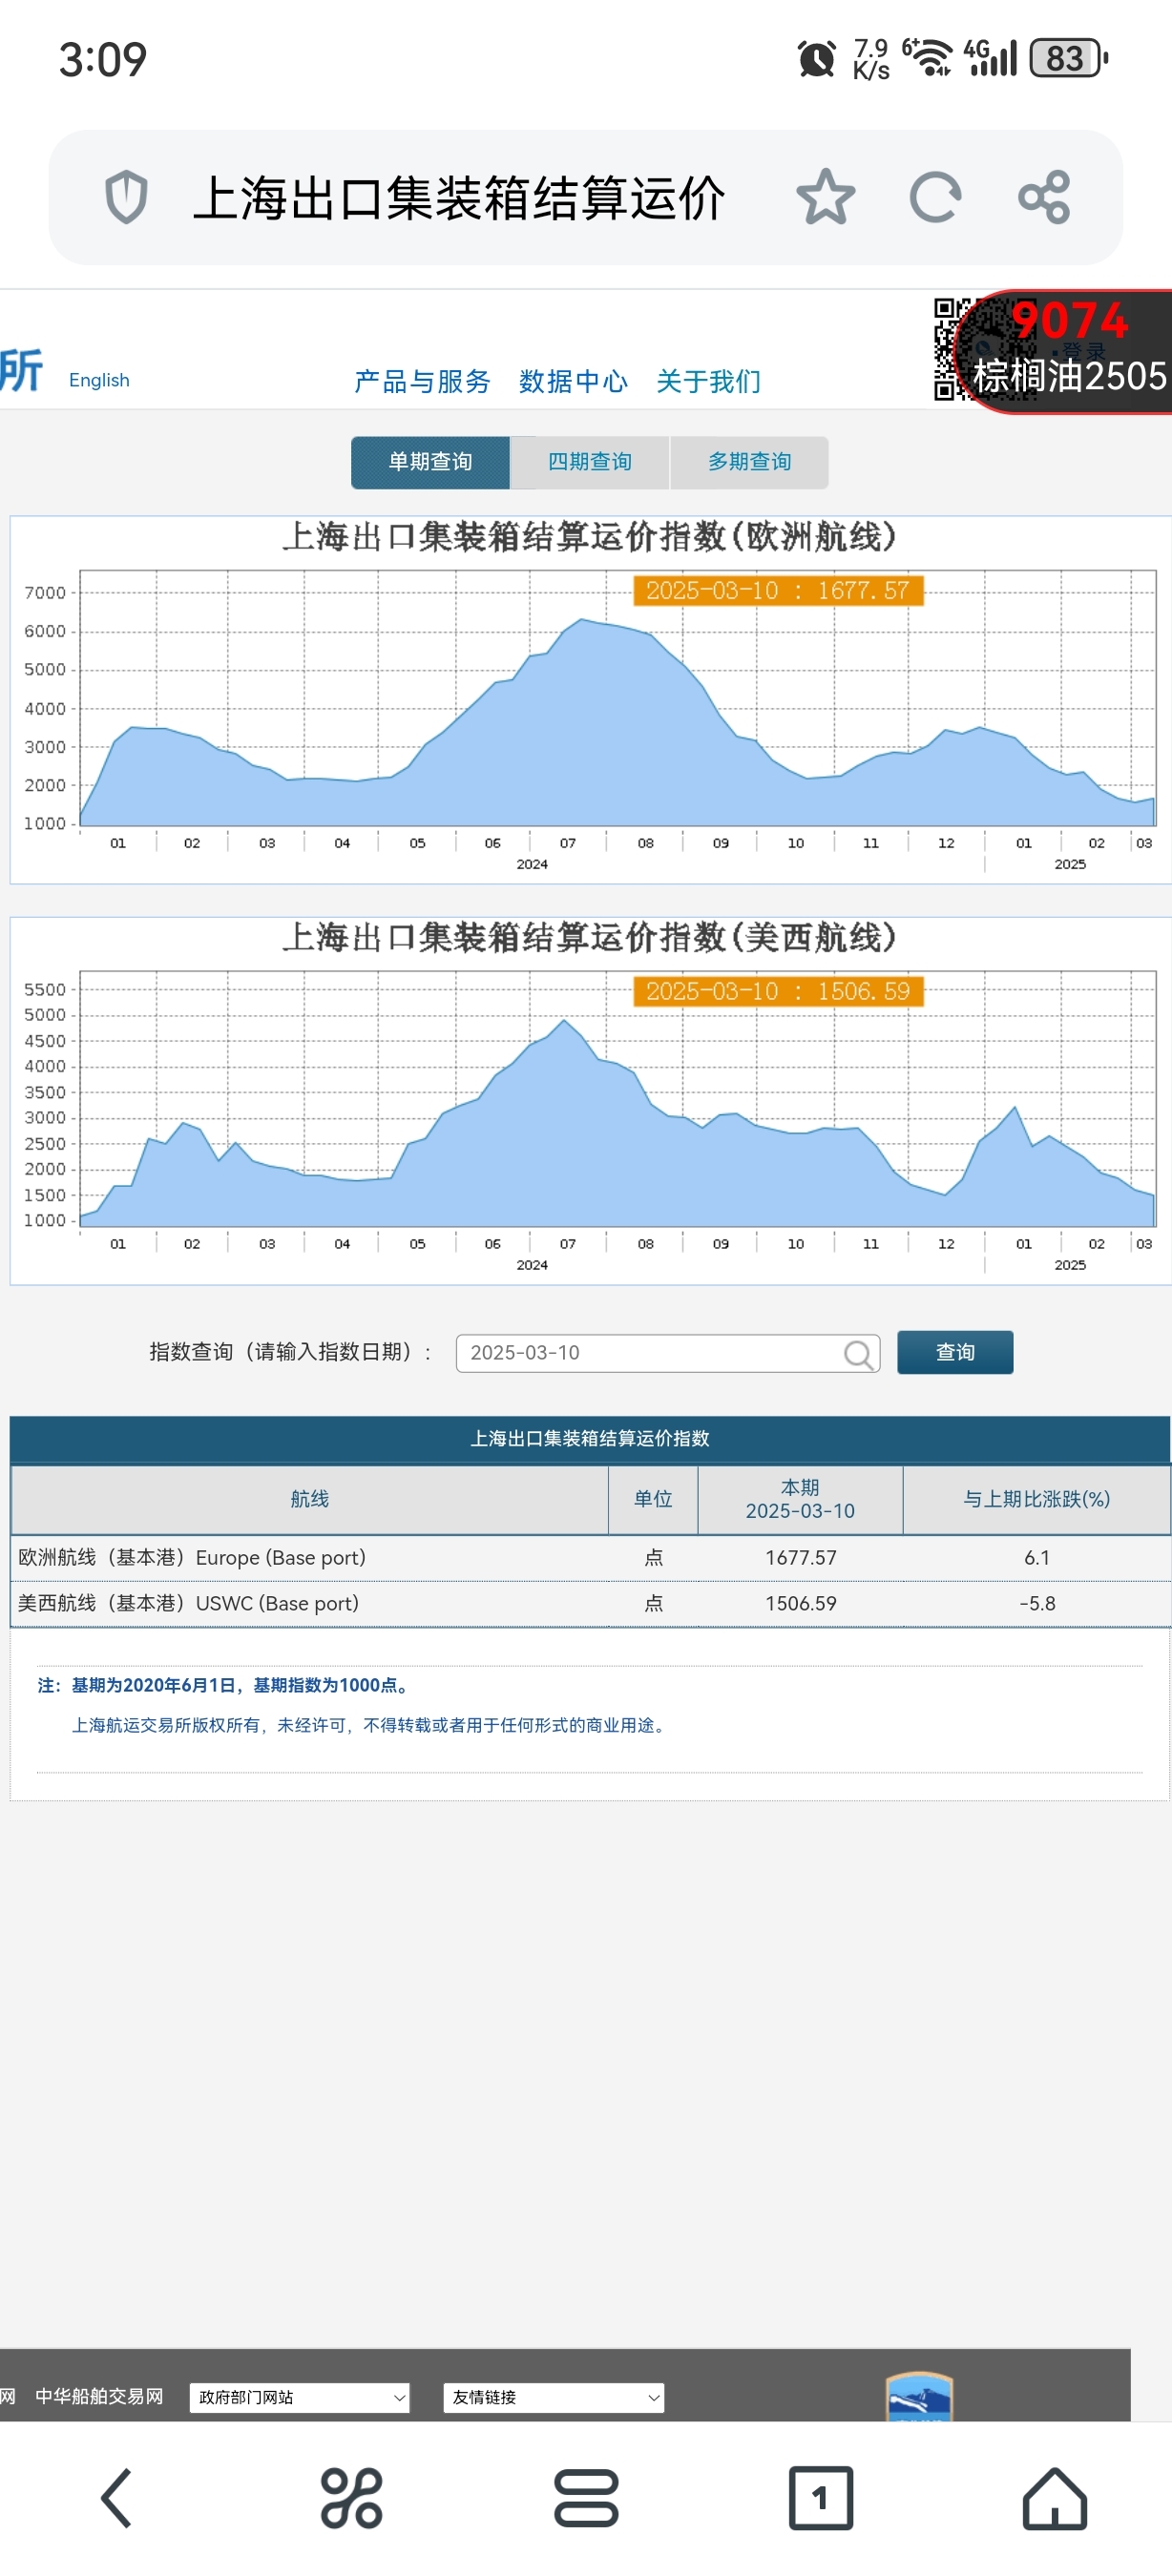Switch site language to English
Viewport: 1172px width, 2576px height.
tap(99, 380)
